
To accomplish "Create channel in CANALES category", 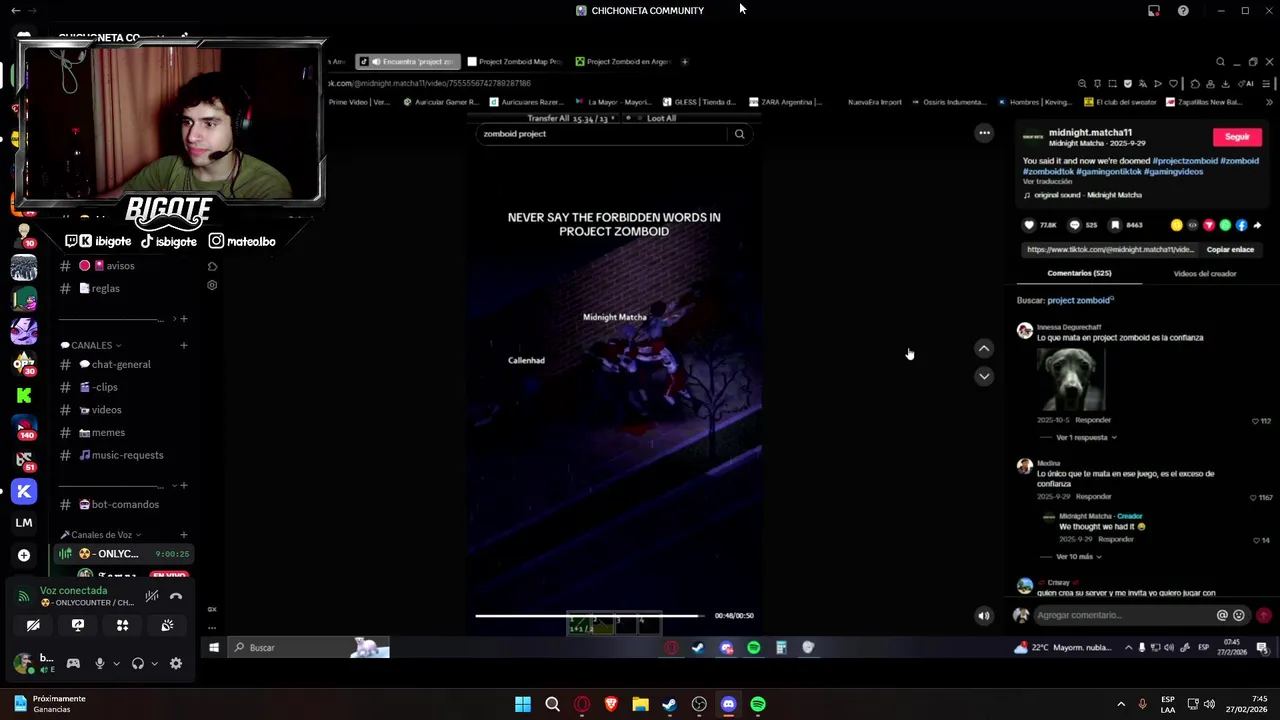I will click(184, 345).
